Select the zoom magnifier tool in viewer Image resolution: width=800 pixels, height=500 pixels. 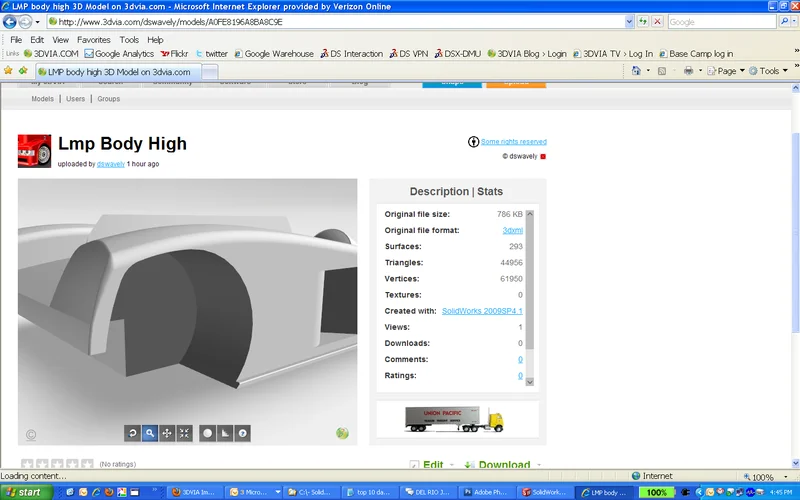(x=149, y=433)
